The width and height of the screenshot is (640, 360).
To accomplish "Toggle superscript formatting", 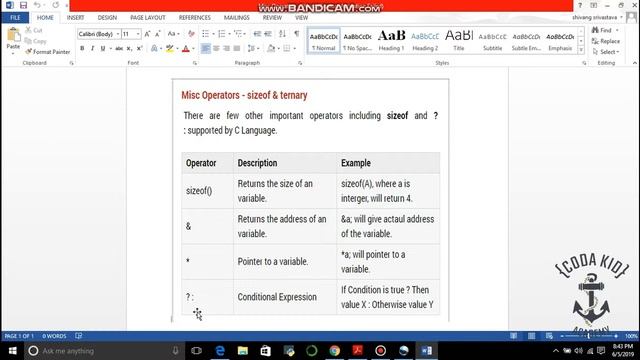I will (x=140, y=48).
